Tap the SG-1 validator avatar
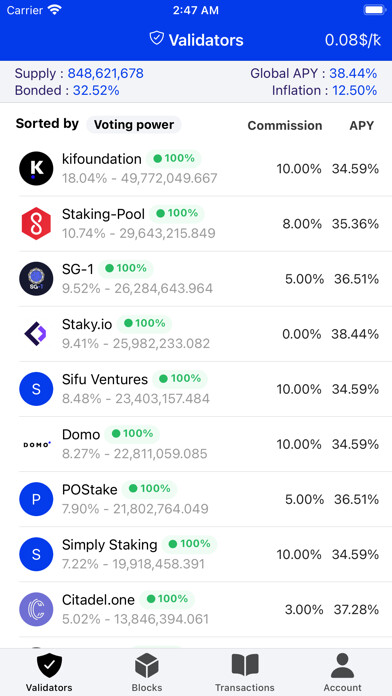 pyautogui.click(x=36, y=279)
